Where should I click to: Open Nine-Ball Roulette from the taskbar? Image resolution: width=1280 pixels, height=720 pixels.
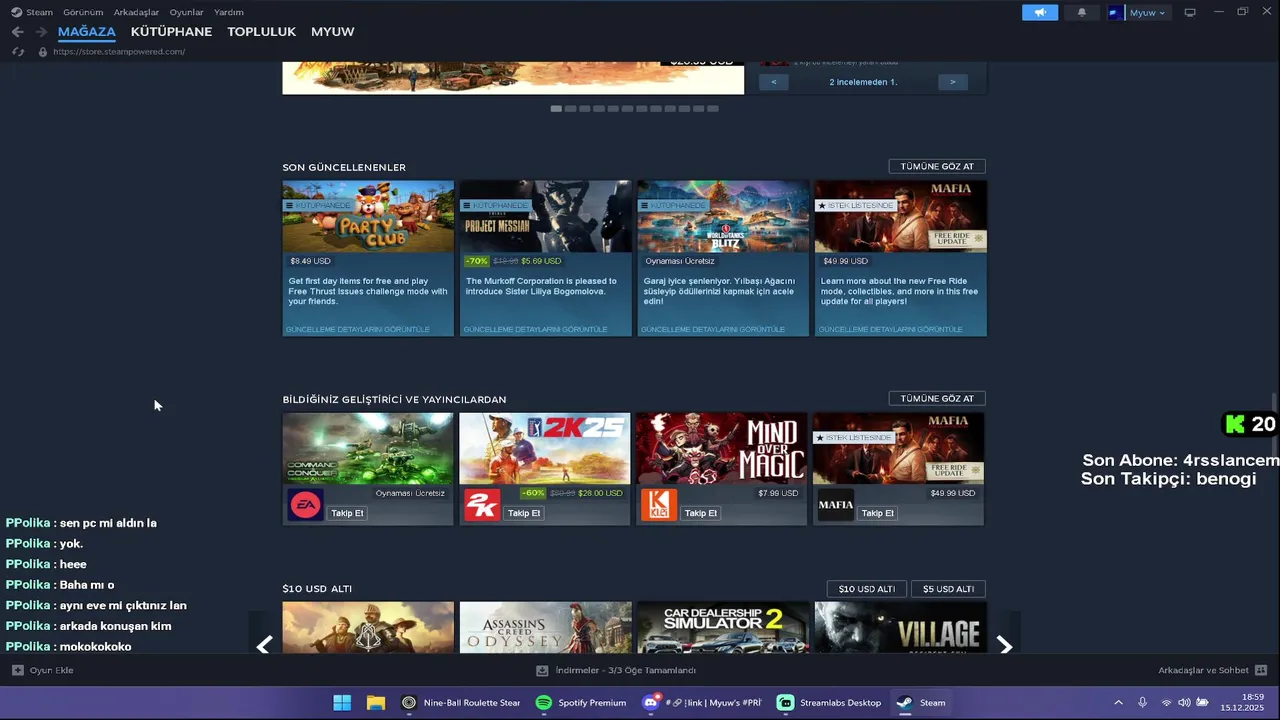tap(460, 702)
